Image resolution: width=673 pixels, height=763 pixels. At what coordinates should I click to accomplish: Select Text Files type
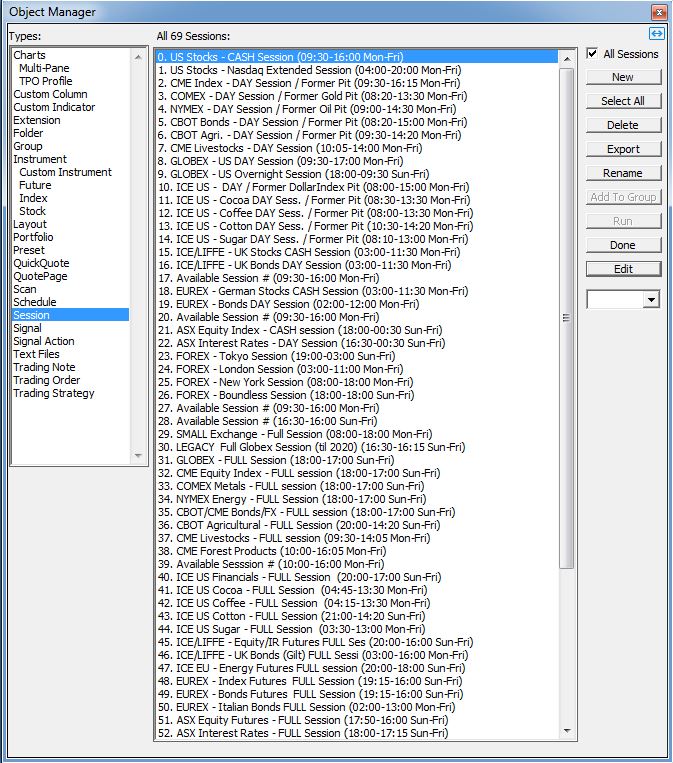point(36,354)
